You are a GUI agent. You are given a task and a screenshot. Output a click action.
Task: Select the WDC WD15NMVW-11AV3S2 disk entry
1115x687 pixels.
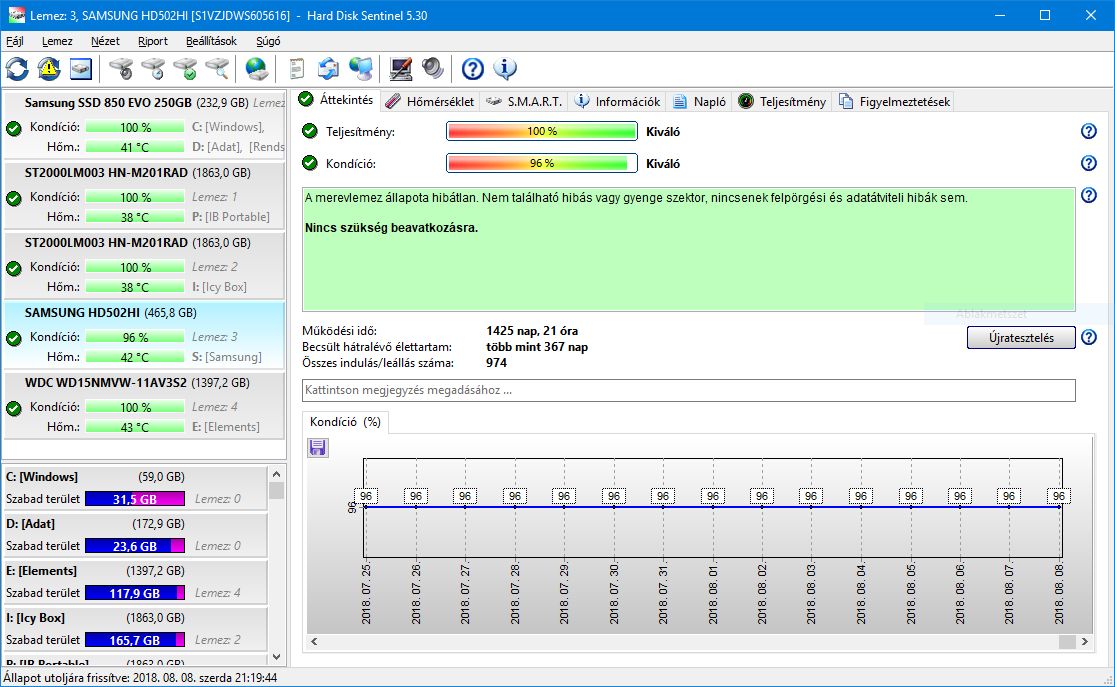[144, 405]
